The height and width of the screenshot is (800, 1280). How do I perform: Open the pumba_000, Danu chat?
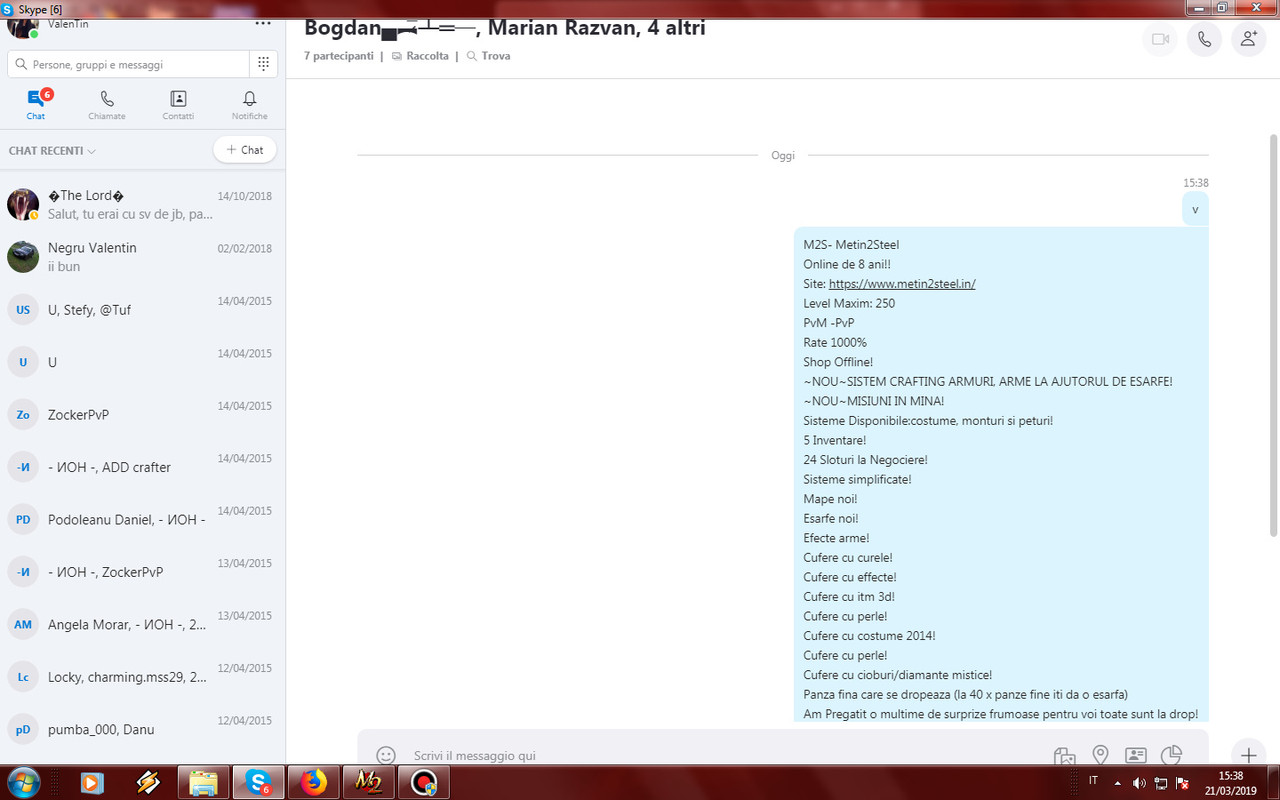point(142,730)
